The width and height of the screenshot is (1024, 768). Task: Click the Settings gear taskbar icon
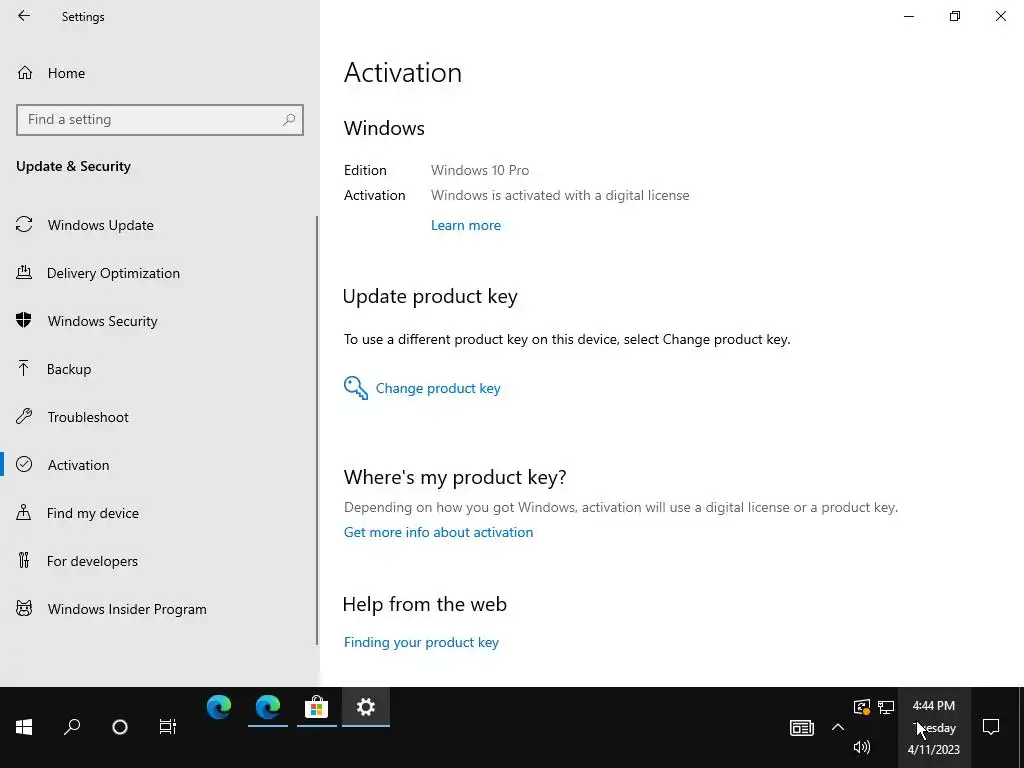[x=366, y=707]
